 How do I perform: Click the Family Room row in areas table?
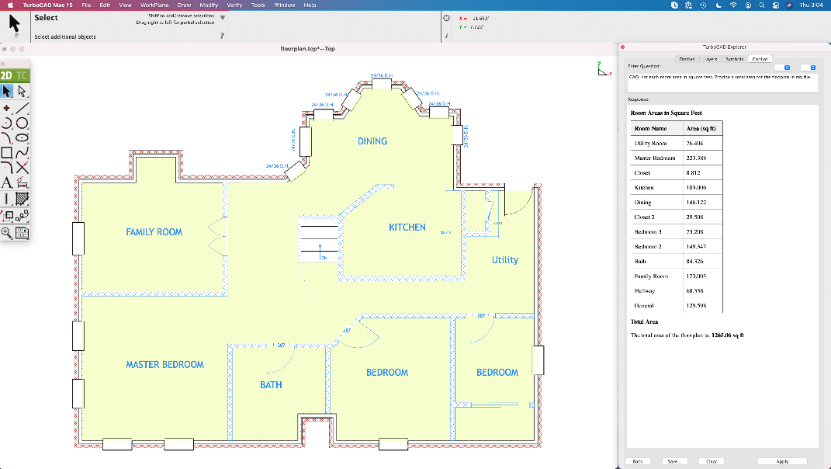pyautogui.click(x=676, y=276)
